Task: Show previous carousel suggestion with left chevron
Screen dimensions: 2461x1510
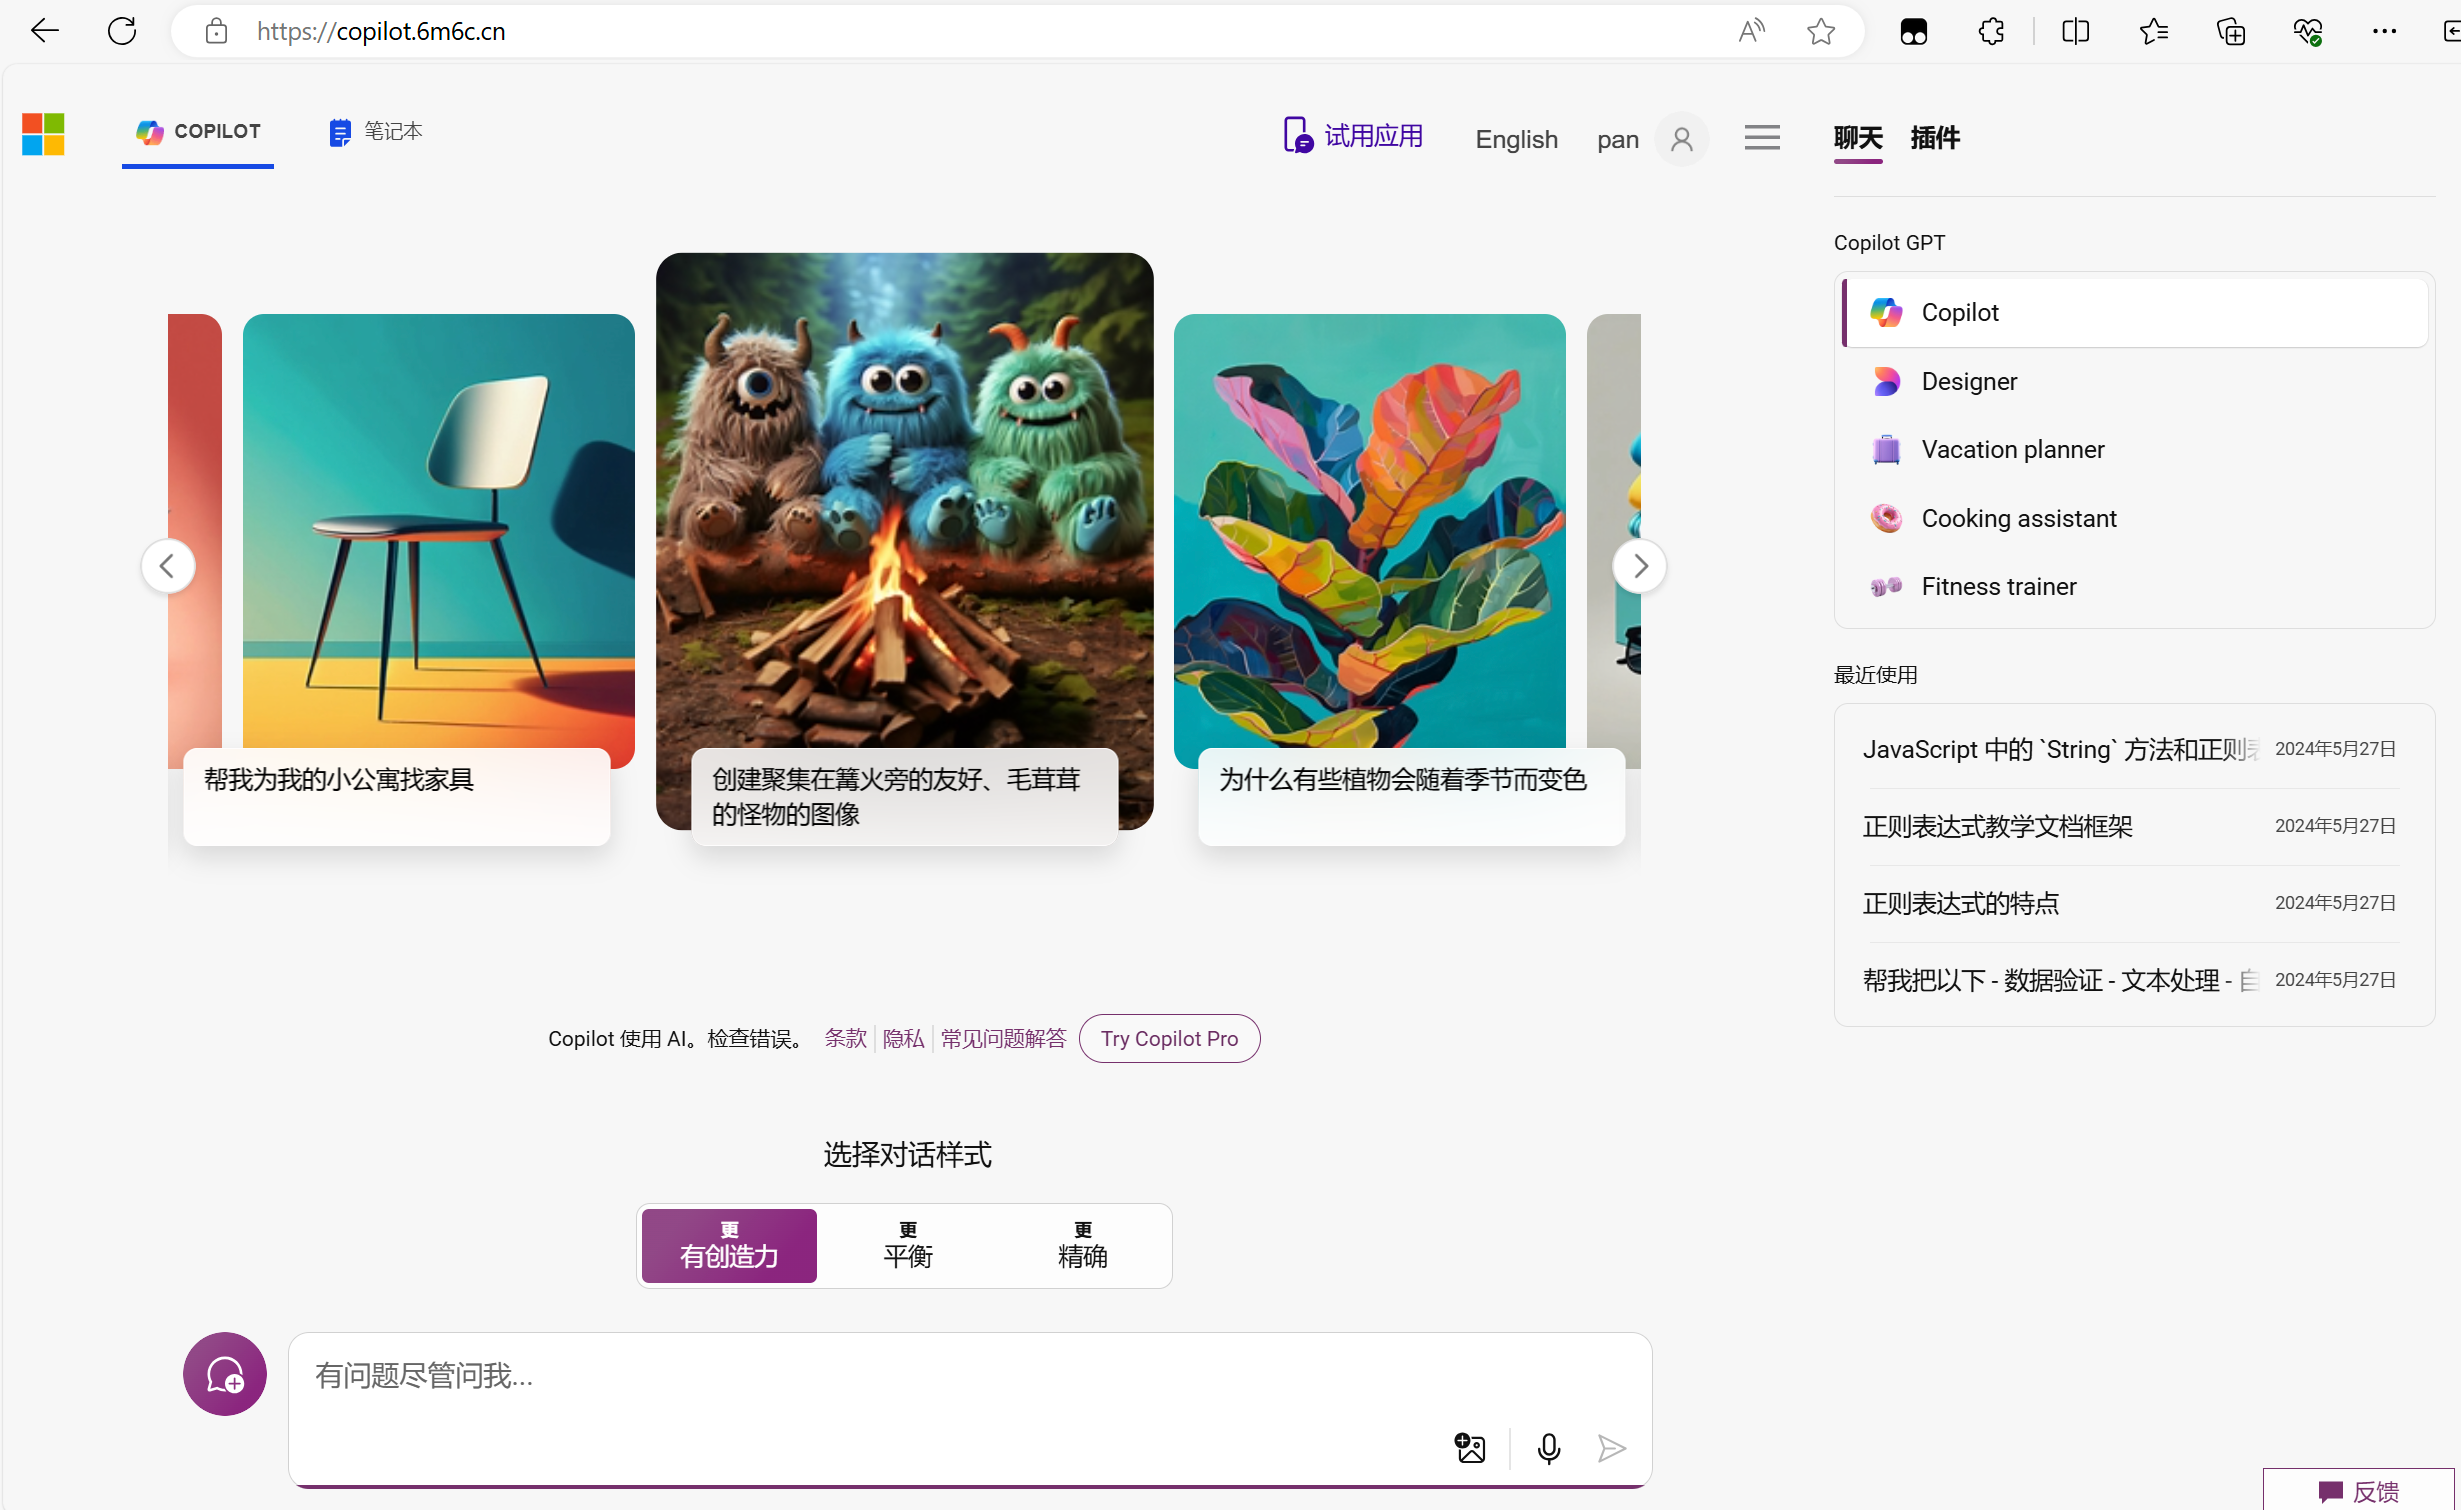Action: (168, 566)
